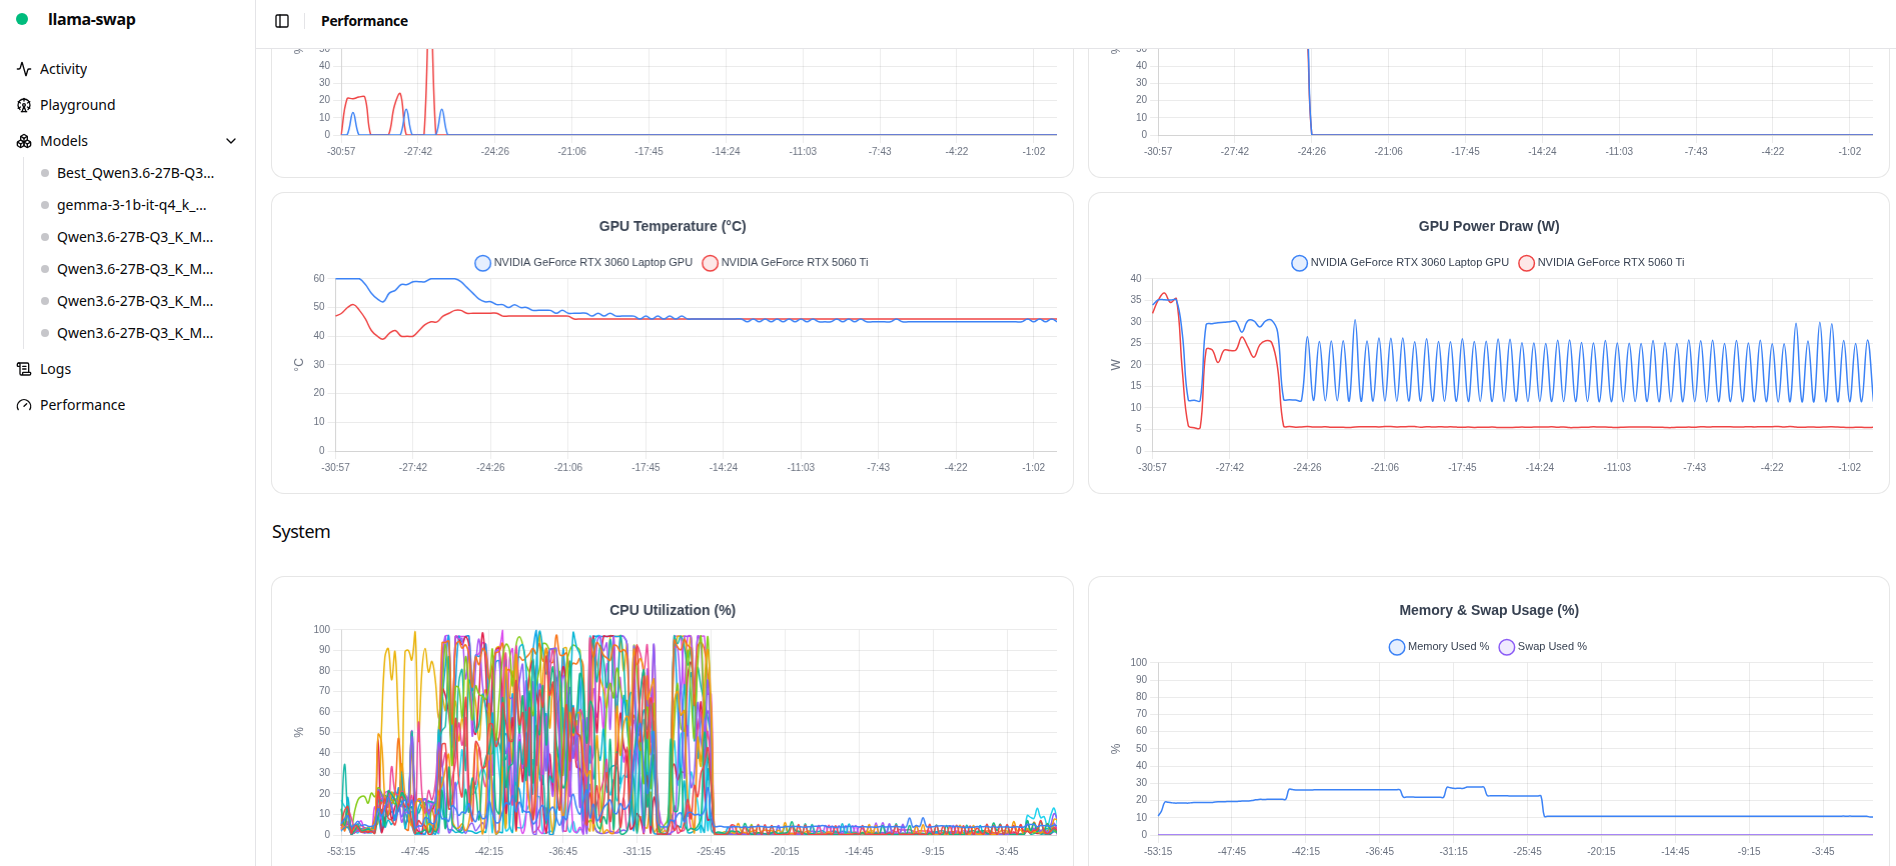The image size is (1896, 866).
Task: Click the Performance page header title
Action: [364, 21]
